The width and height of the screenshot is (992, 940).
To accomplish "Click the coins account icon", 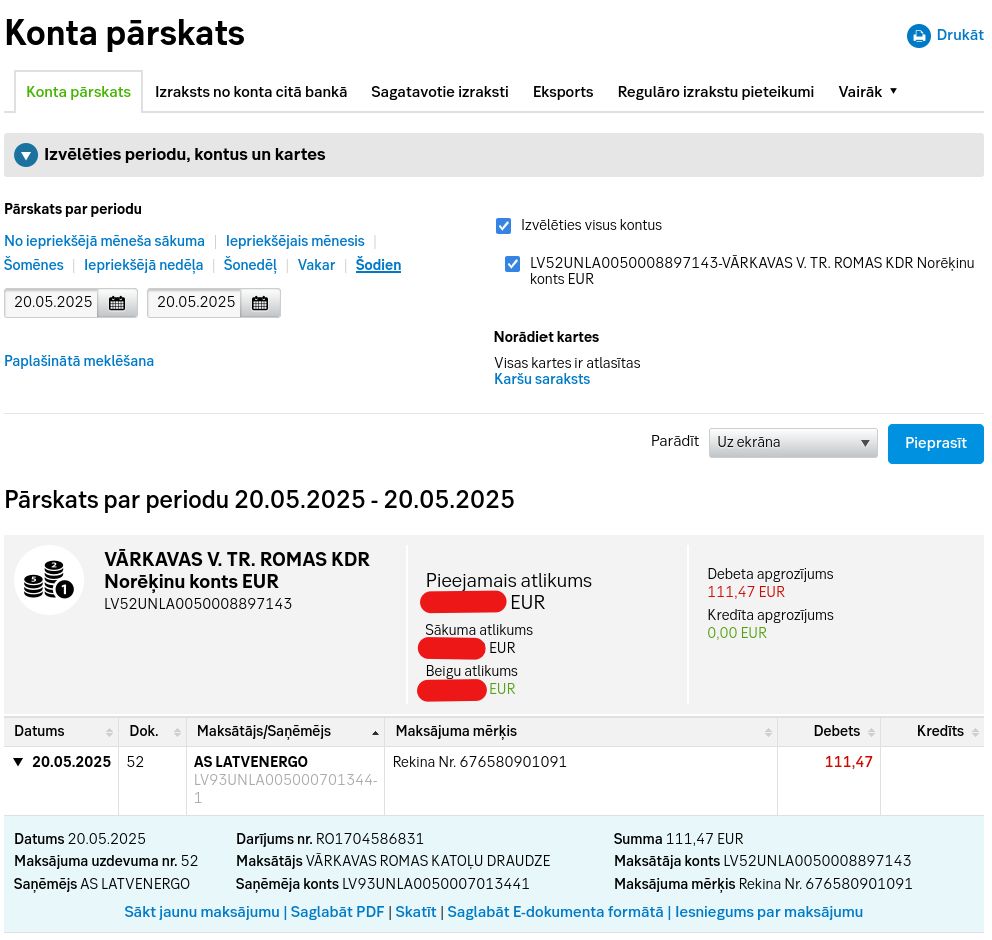I will 49,580.
